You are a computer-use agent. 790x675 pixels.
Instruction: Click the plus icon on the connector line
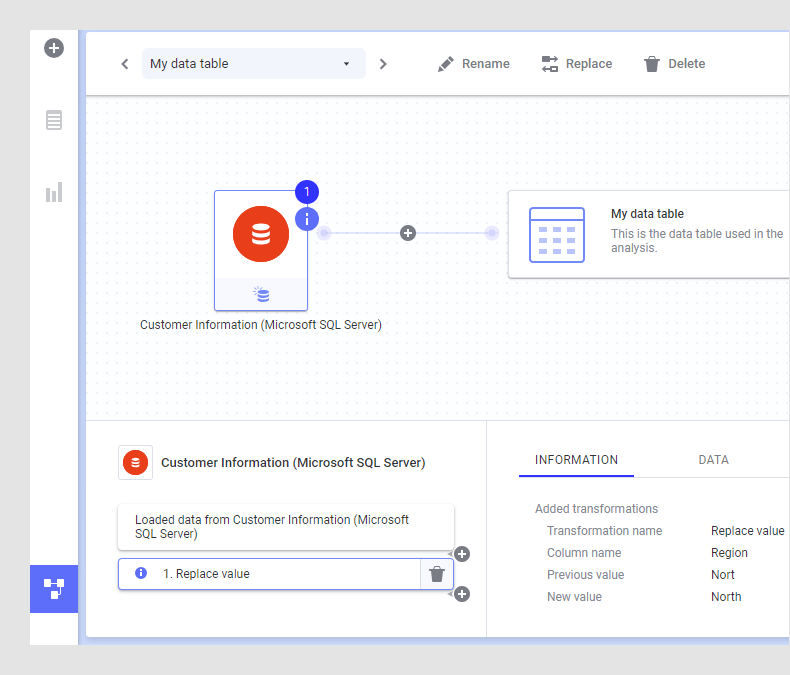coord(408,233)
